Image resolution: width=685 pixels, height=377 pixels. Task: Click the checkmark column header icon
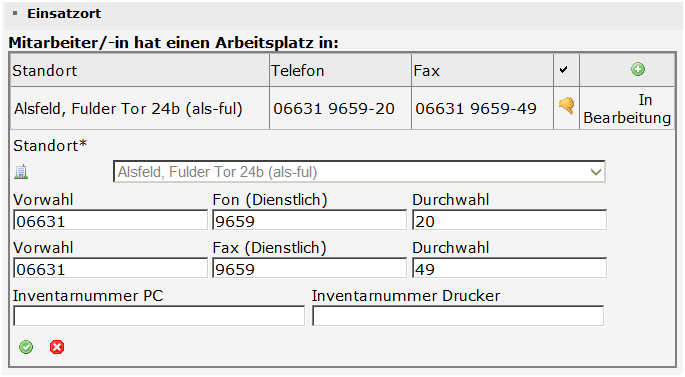[x=564, y=69]
